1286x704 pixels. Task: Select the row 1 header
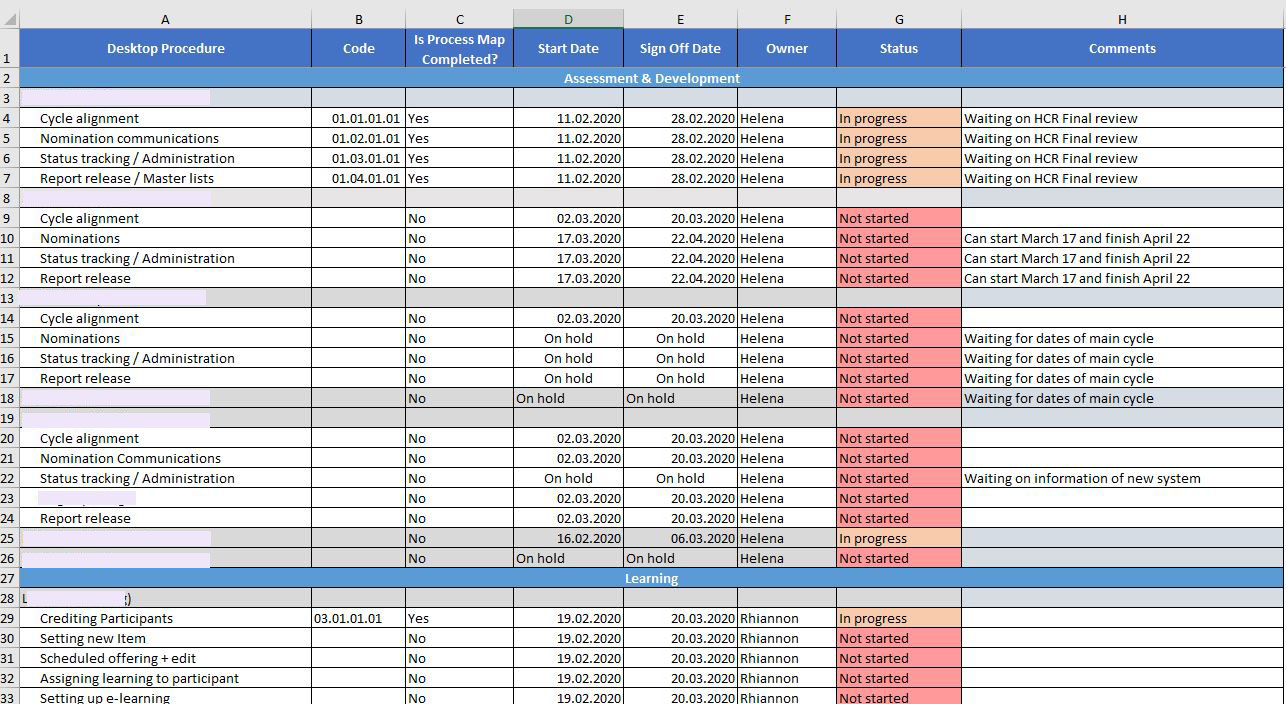(x=12, y=48)
